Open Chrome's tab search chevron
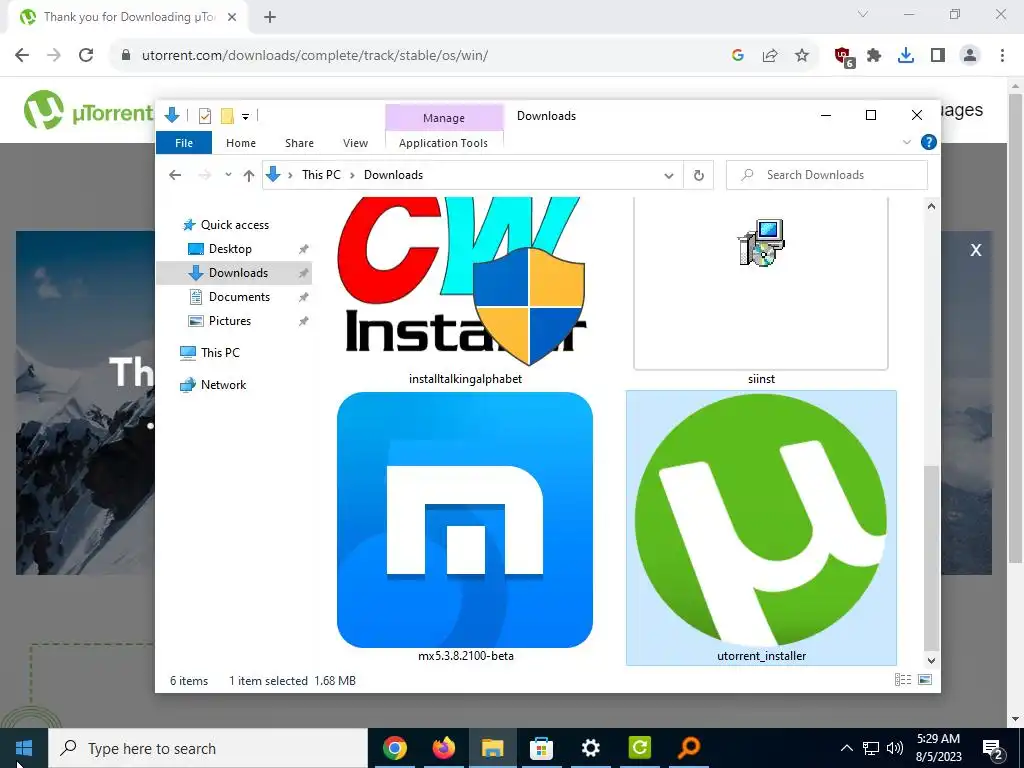Viewport: 1024px width, 768px height. (863, 14)
